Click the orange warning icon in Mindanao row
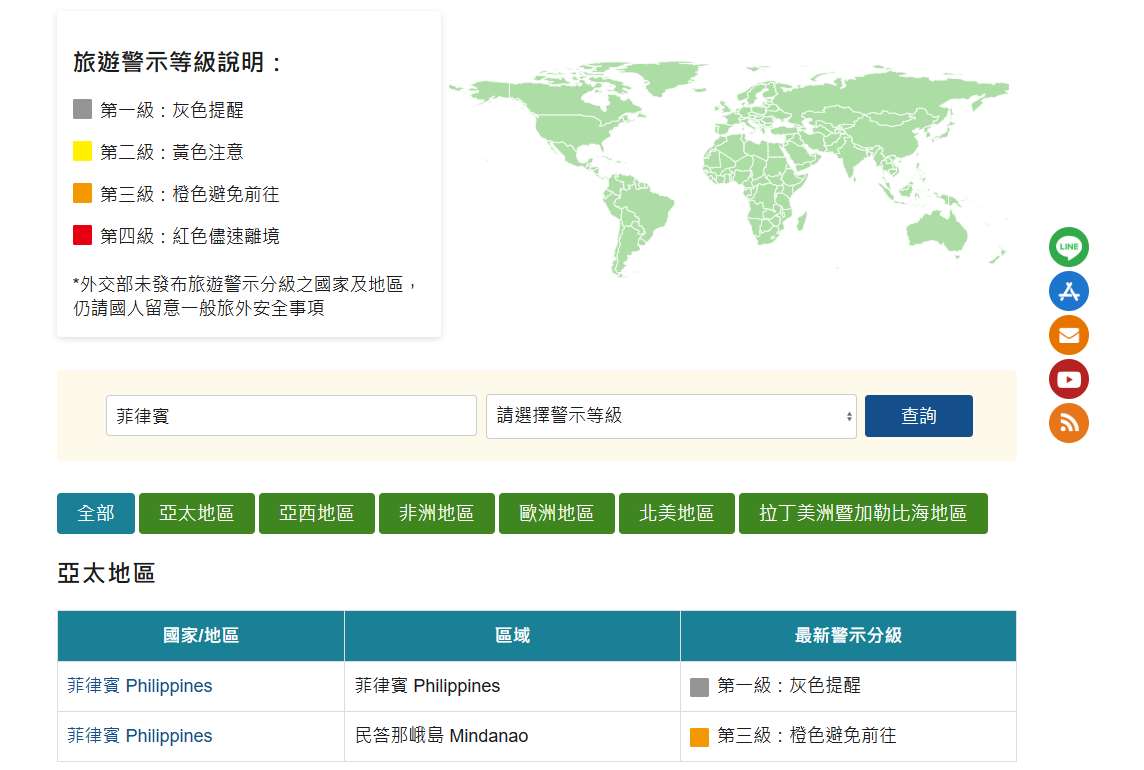 pyautogui.click(x=698, y=735)
